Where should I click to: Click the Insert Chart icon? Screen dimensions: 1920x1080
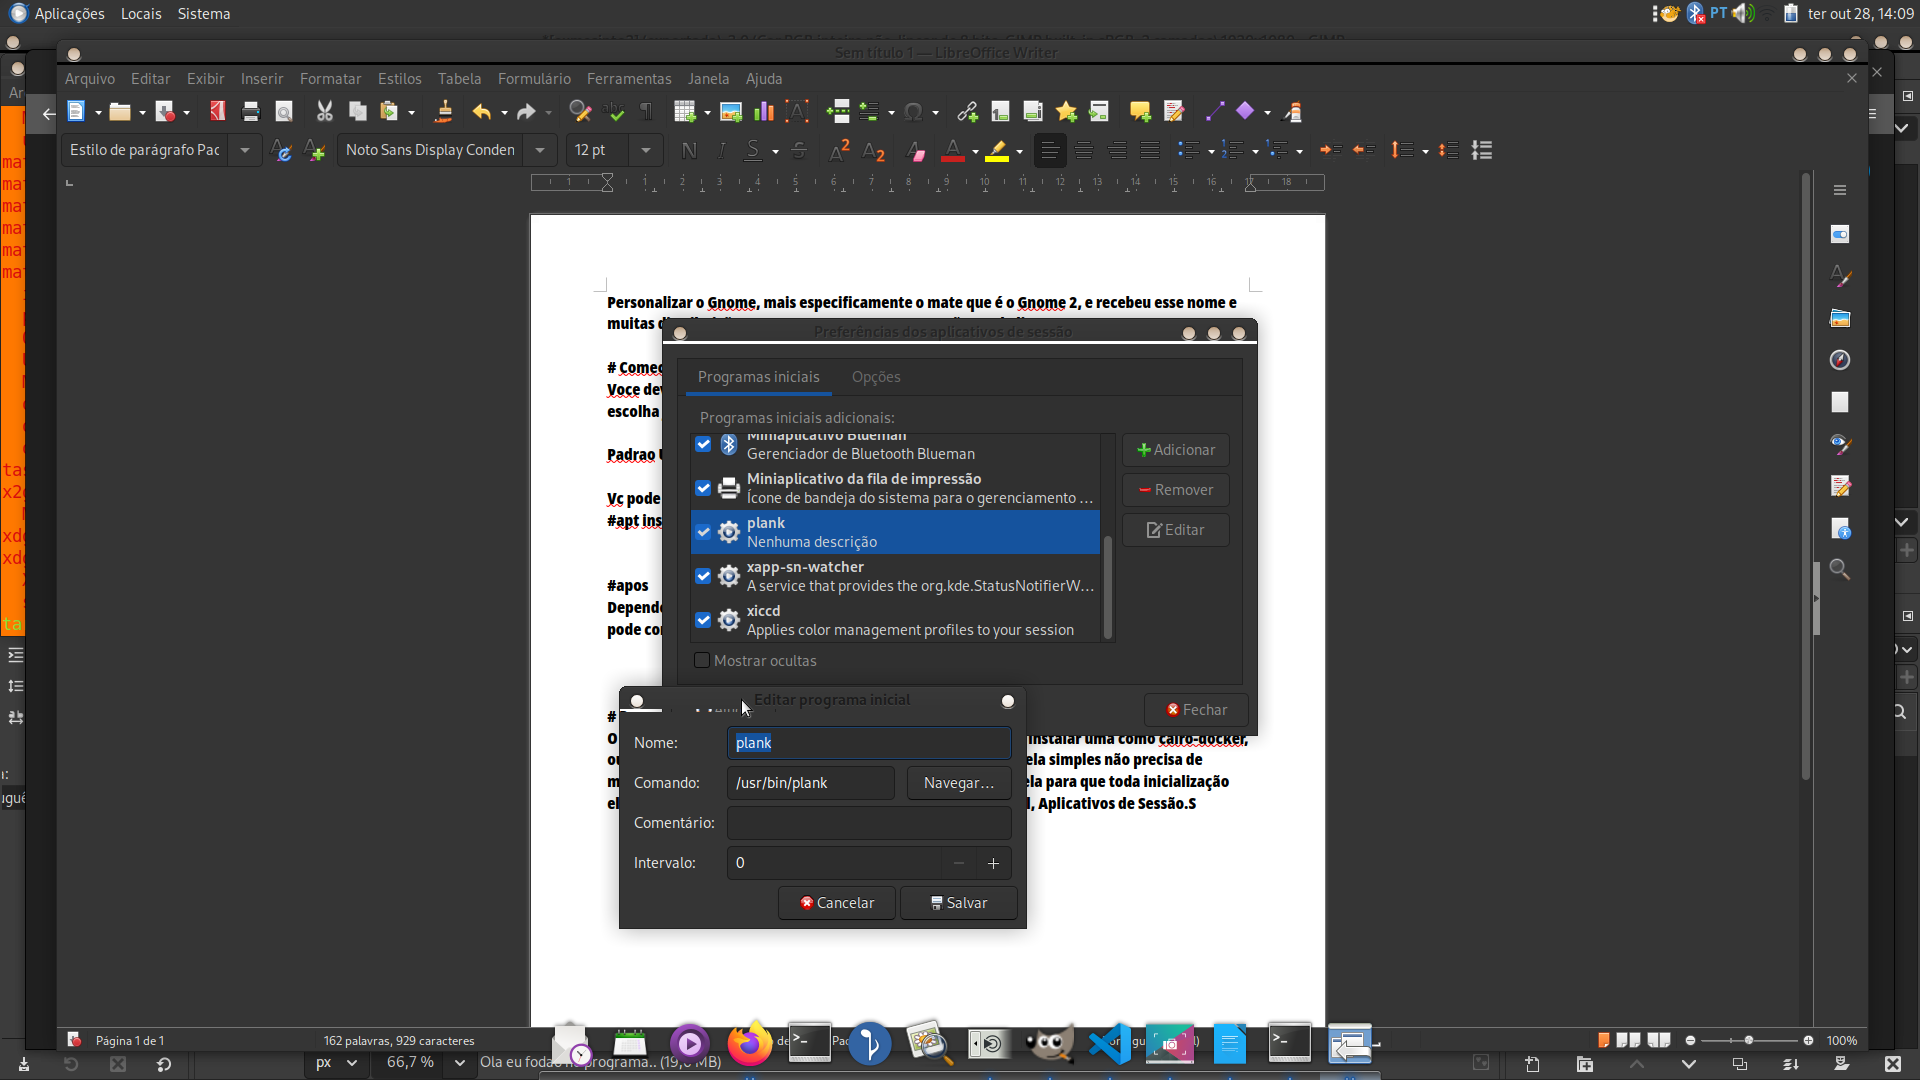[x=764, y=112]
